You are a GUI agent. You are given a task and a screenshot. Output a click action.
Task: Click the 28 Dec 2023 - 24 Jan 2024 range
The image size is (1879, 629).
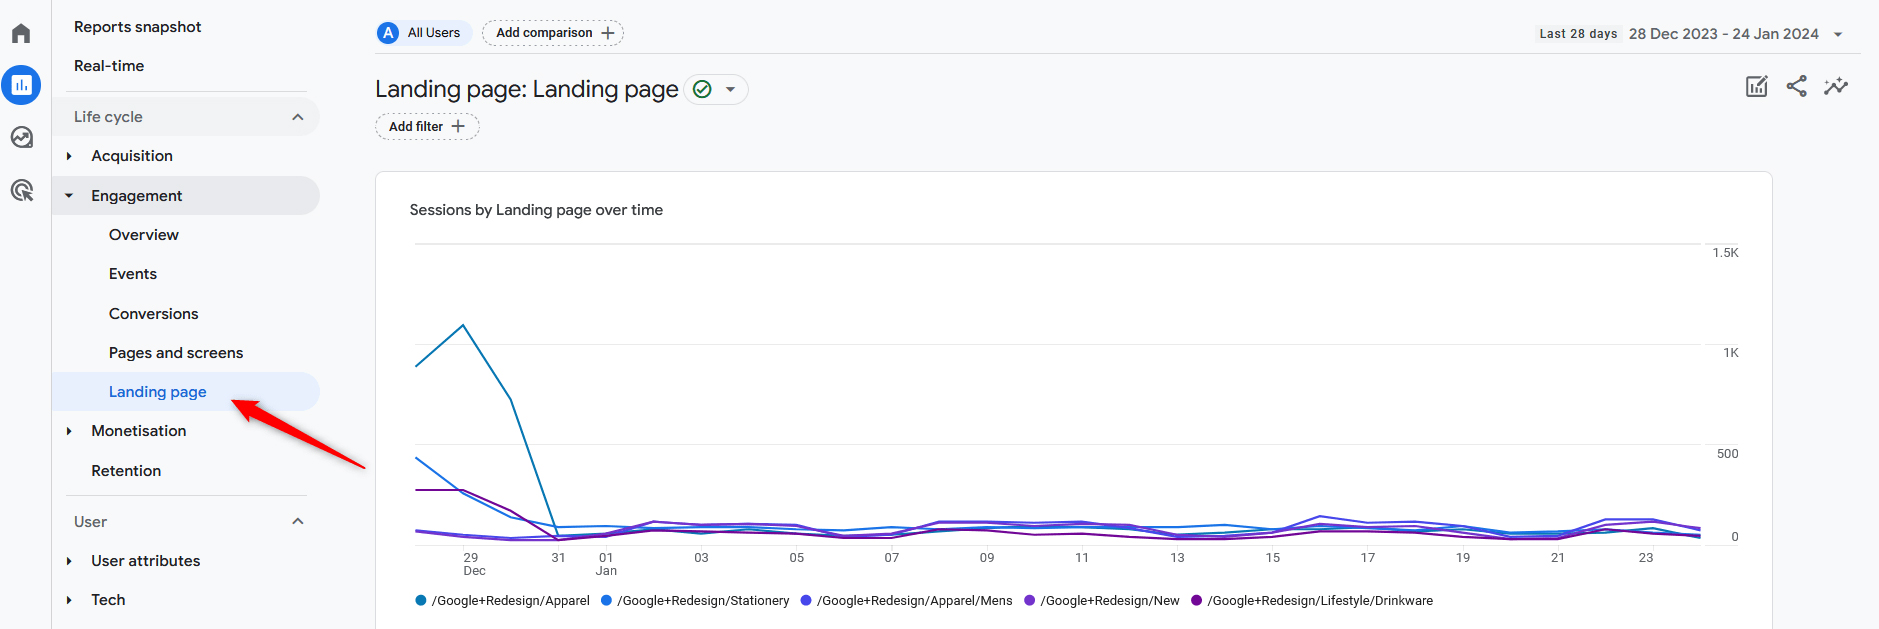(1724, 34)
